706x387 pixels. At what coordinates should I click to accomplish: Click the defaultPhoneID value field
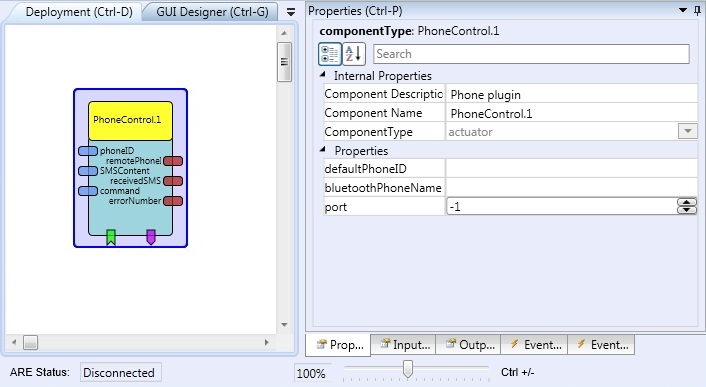coord(572,168)
